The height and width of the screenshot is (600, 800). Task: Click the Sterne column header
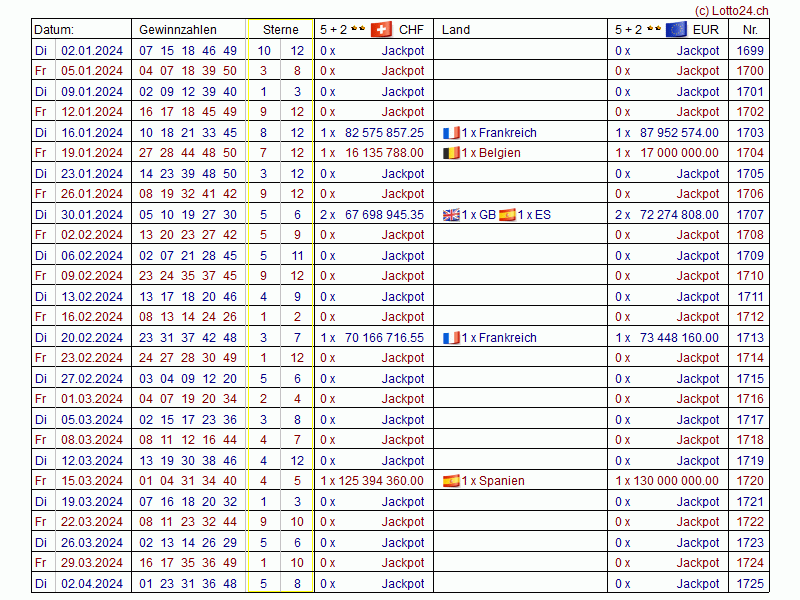(x=280, y=30)
